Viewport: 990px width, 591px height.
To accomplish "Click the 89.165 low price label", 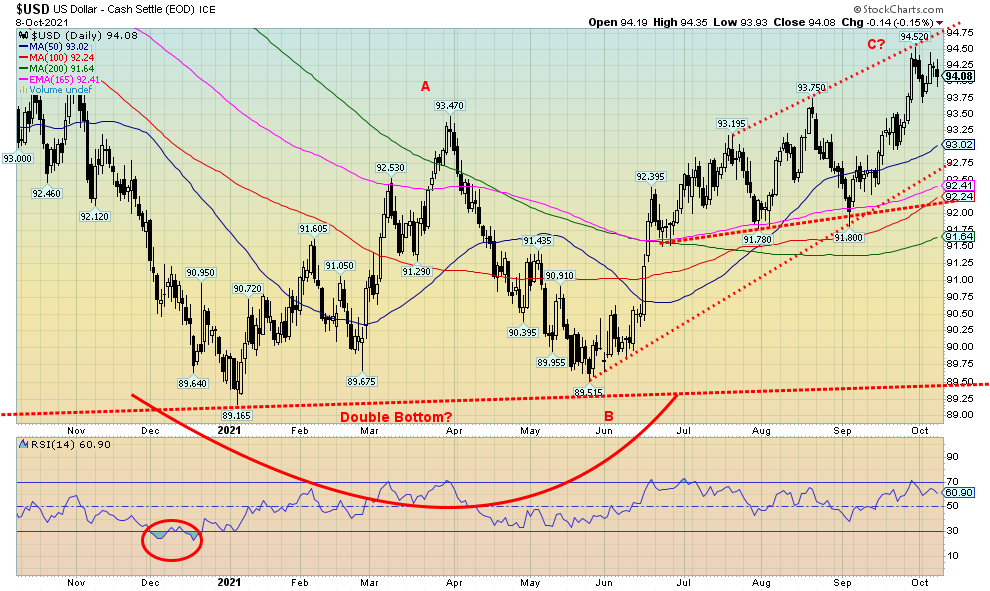I will (x=236, y=414).
